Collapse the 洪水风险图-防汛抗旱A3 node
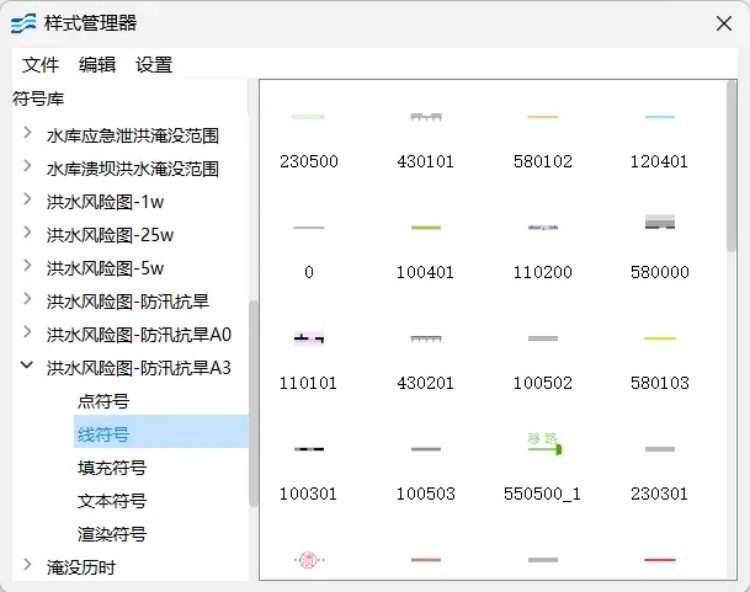Screen dimensions: 750x592 [x=27, y=367]
